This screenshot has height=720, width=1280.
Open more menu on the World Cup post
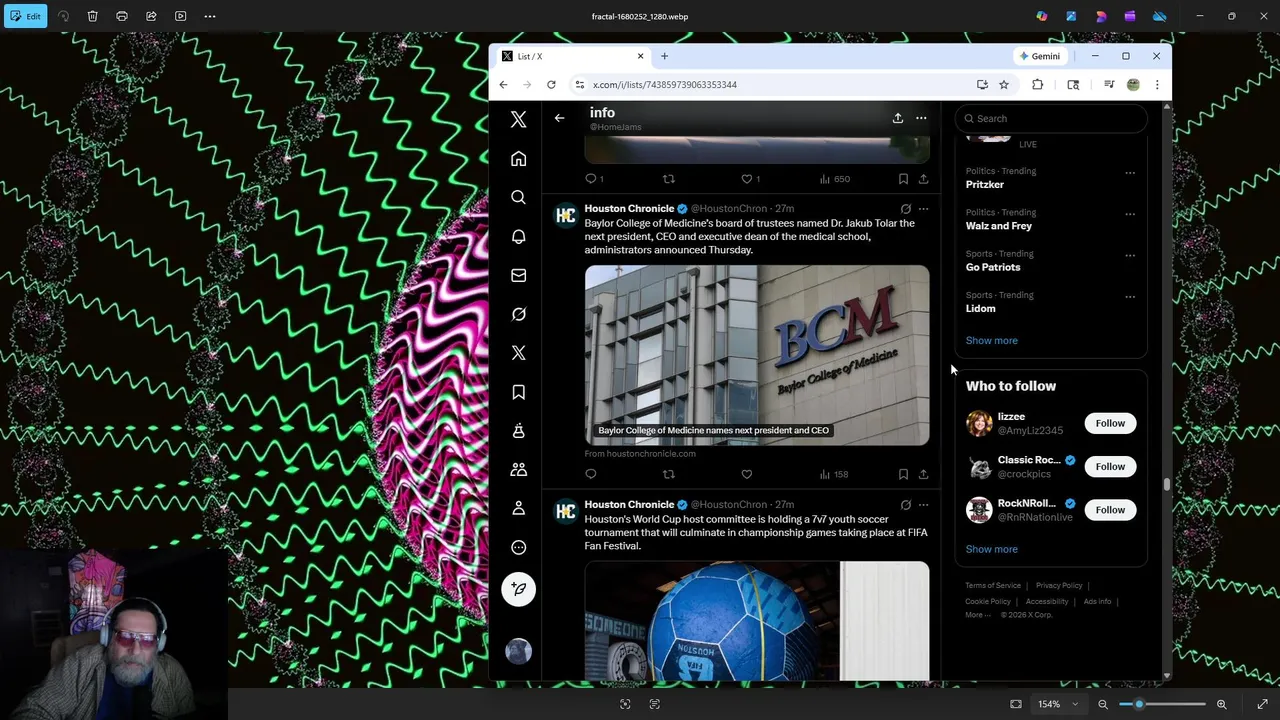pos(923,505)
